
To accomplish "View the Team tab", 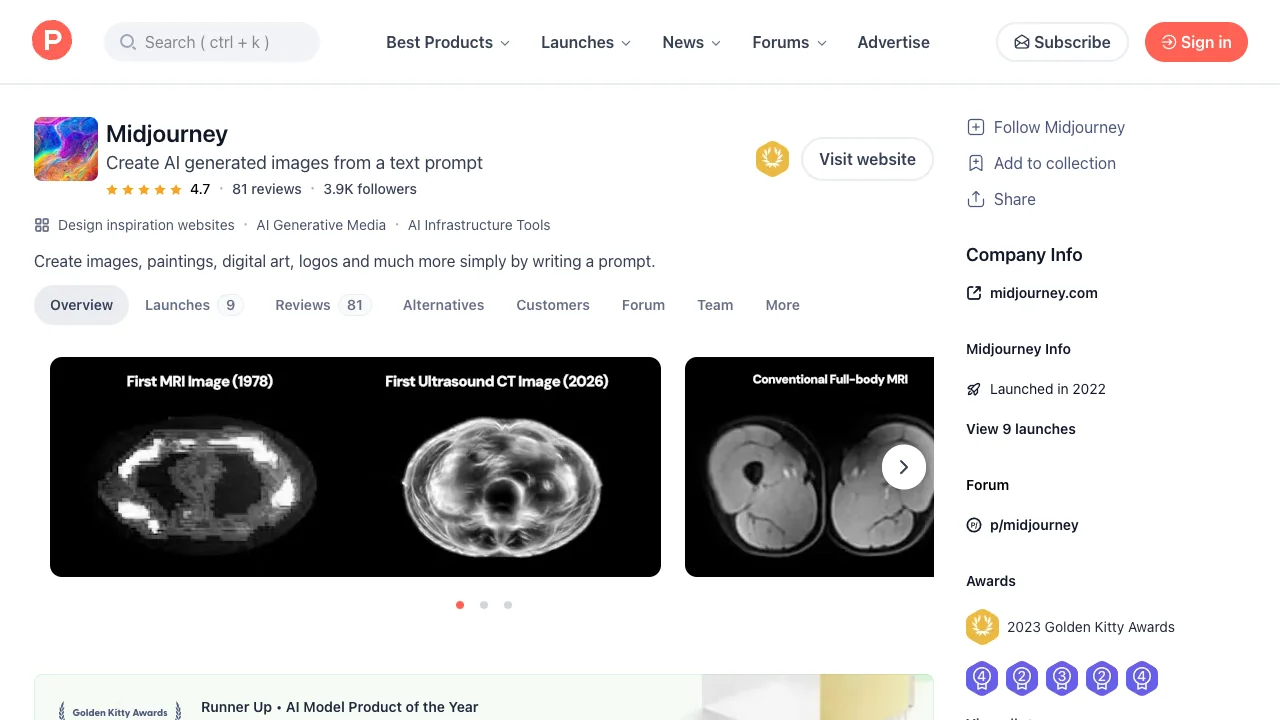I will 715,305.
